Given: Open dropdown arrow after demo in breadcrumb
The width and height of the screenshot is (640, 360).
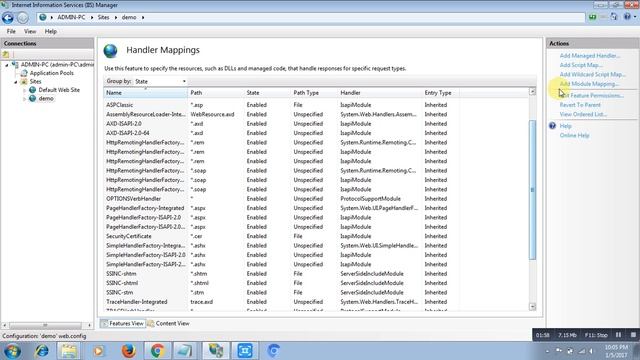Looking at the screenshot, I should click(143, 18).
